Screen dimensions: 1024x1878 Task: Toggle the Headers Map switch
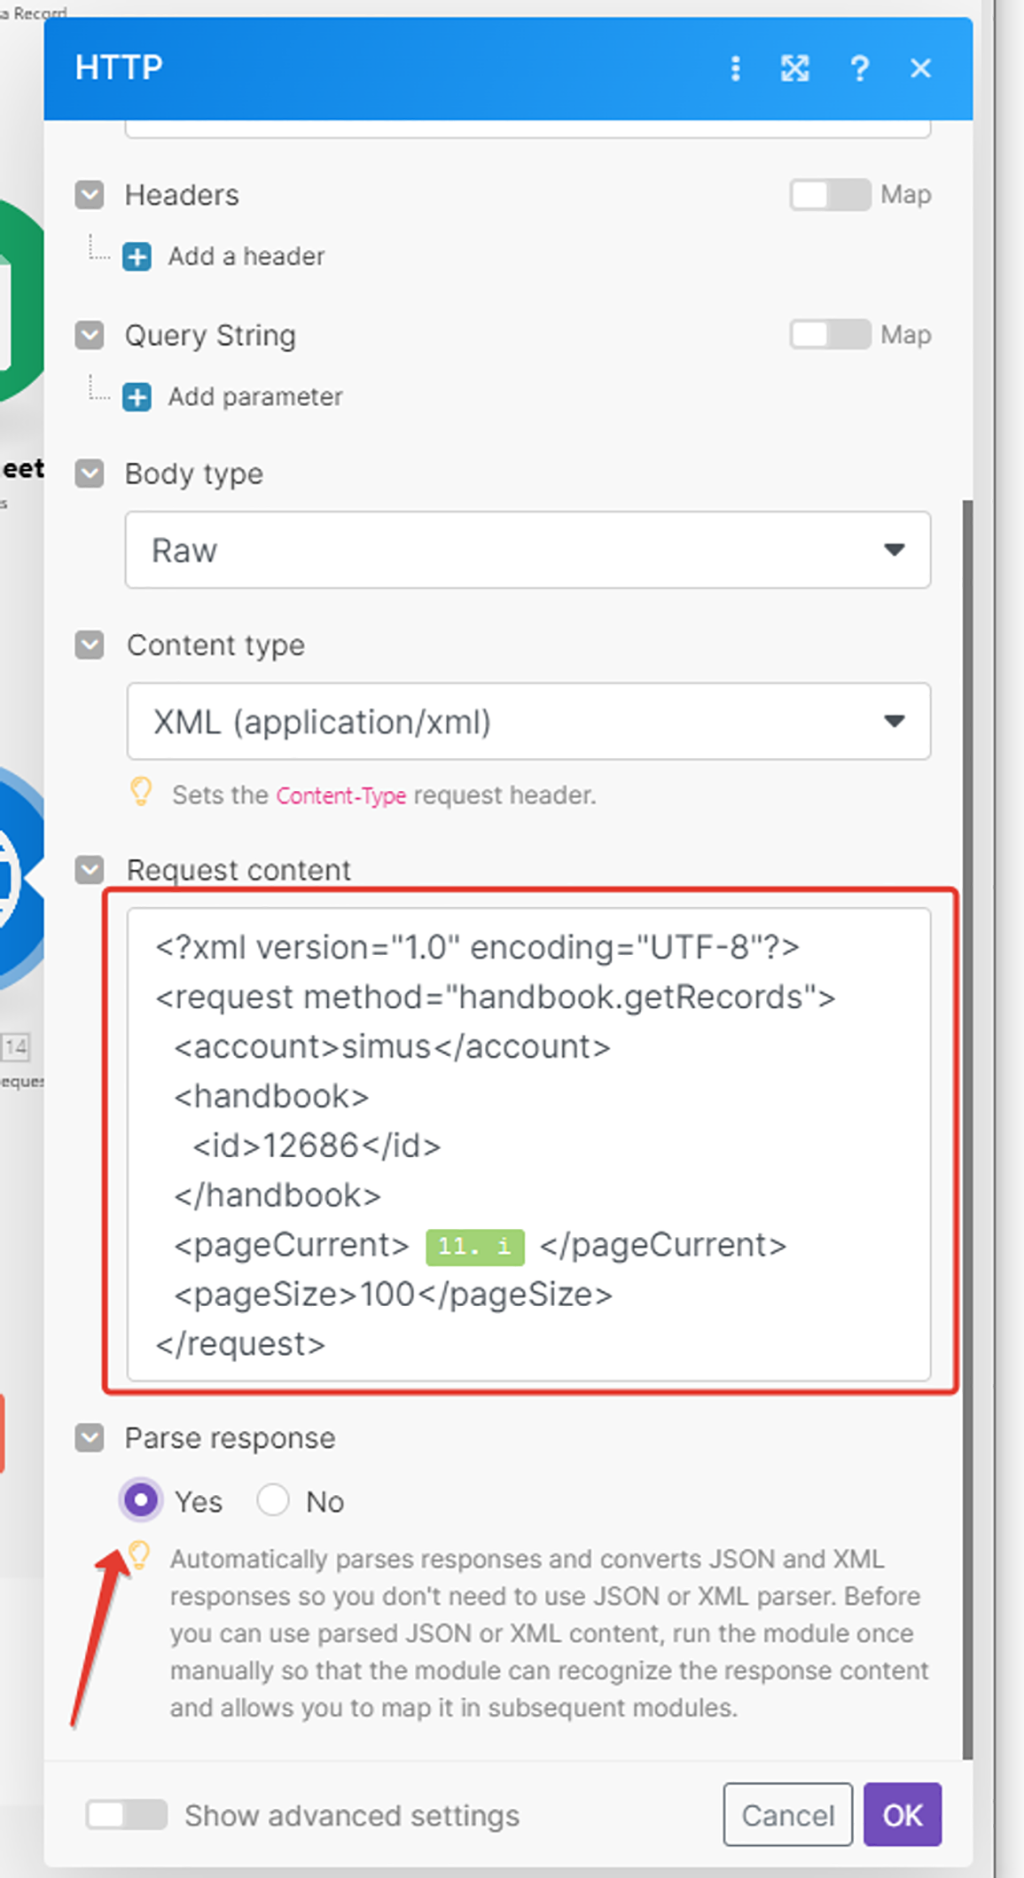coord(830,195)
